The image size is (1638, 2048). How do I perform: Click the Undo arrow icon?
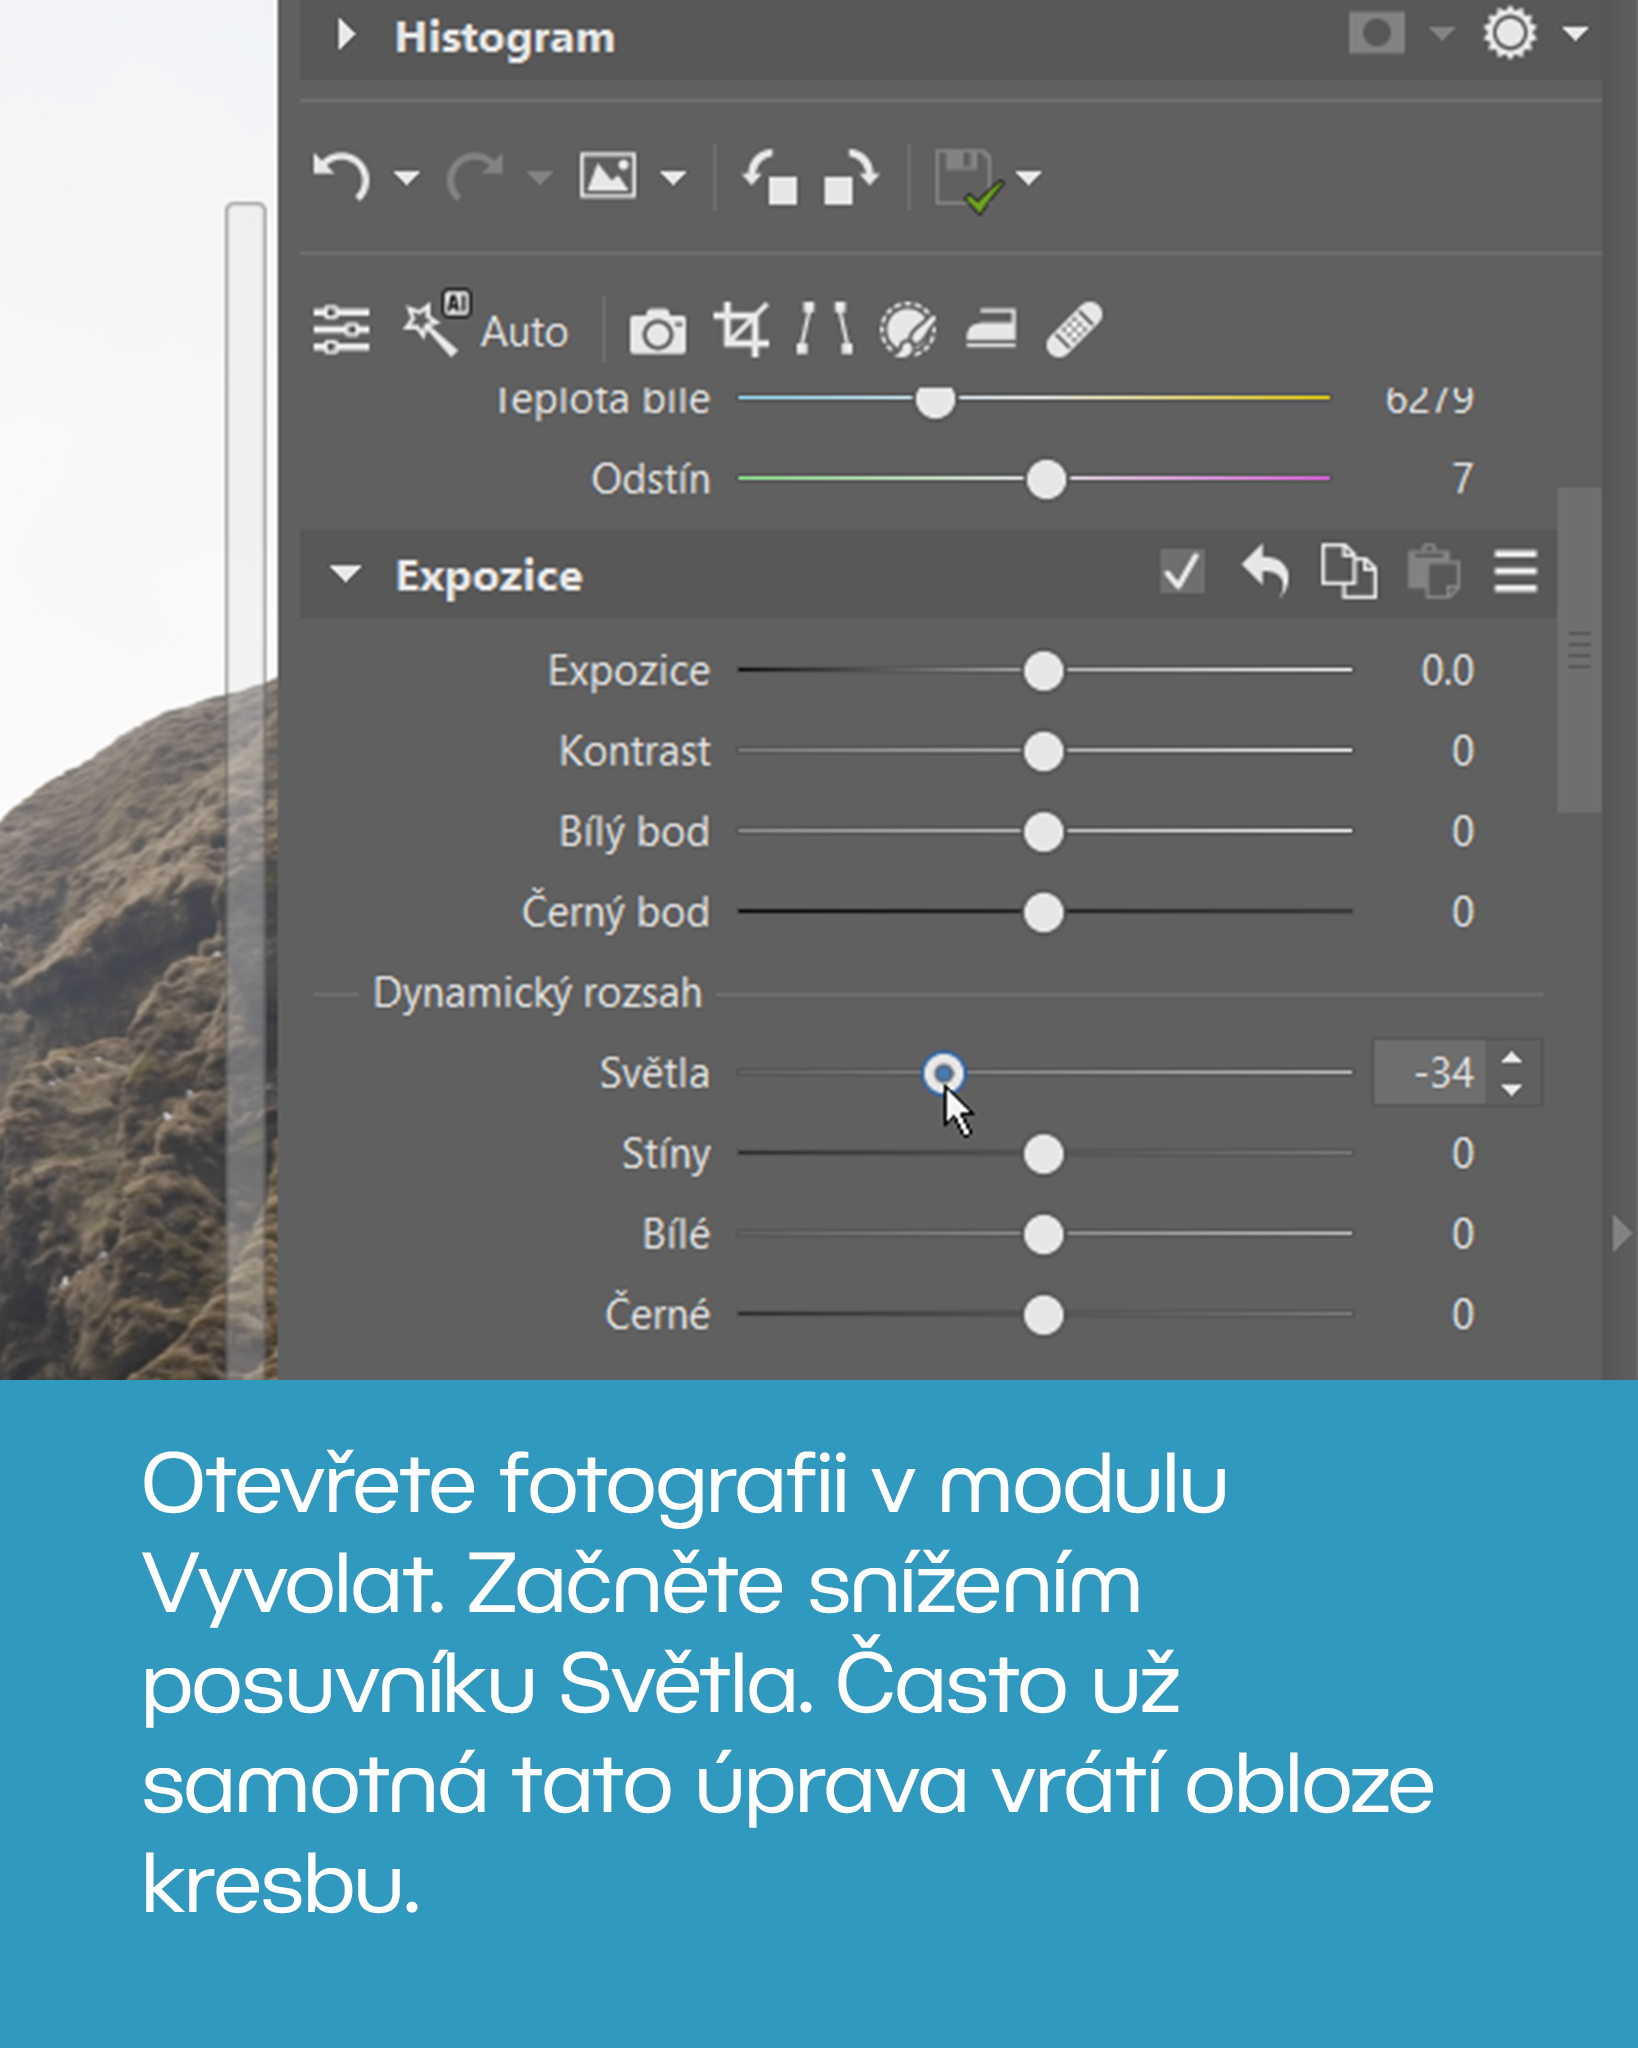(341, 177)
